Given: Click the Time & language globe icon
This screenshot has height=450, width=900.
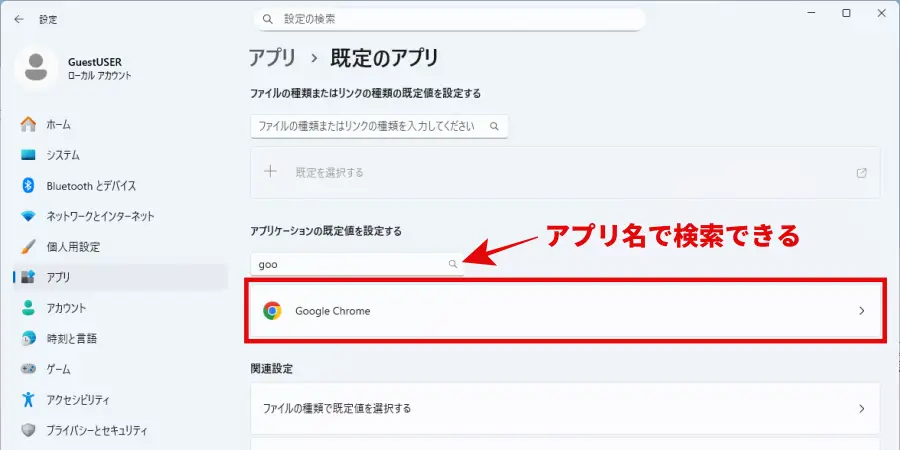Looking at the screenshot, I should pyautogui.click(x=28, y=339).
